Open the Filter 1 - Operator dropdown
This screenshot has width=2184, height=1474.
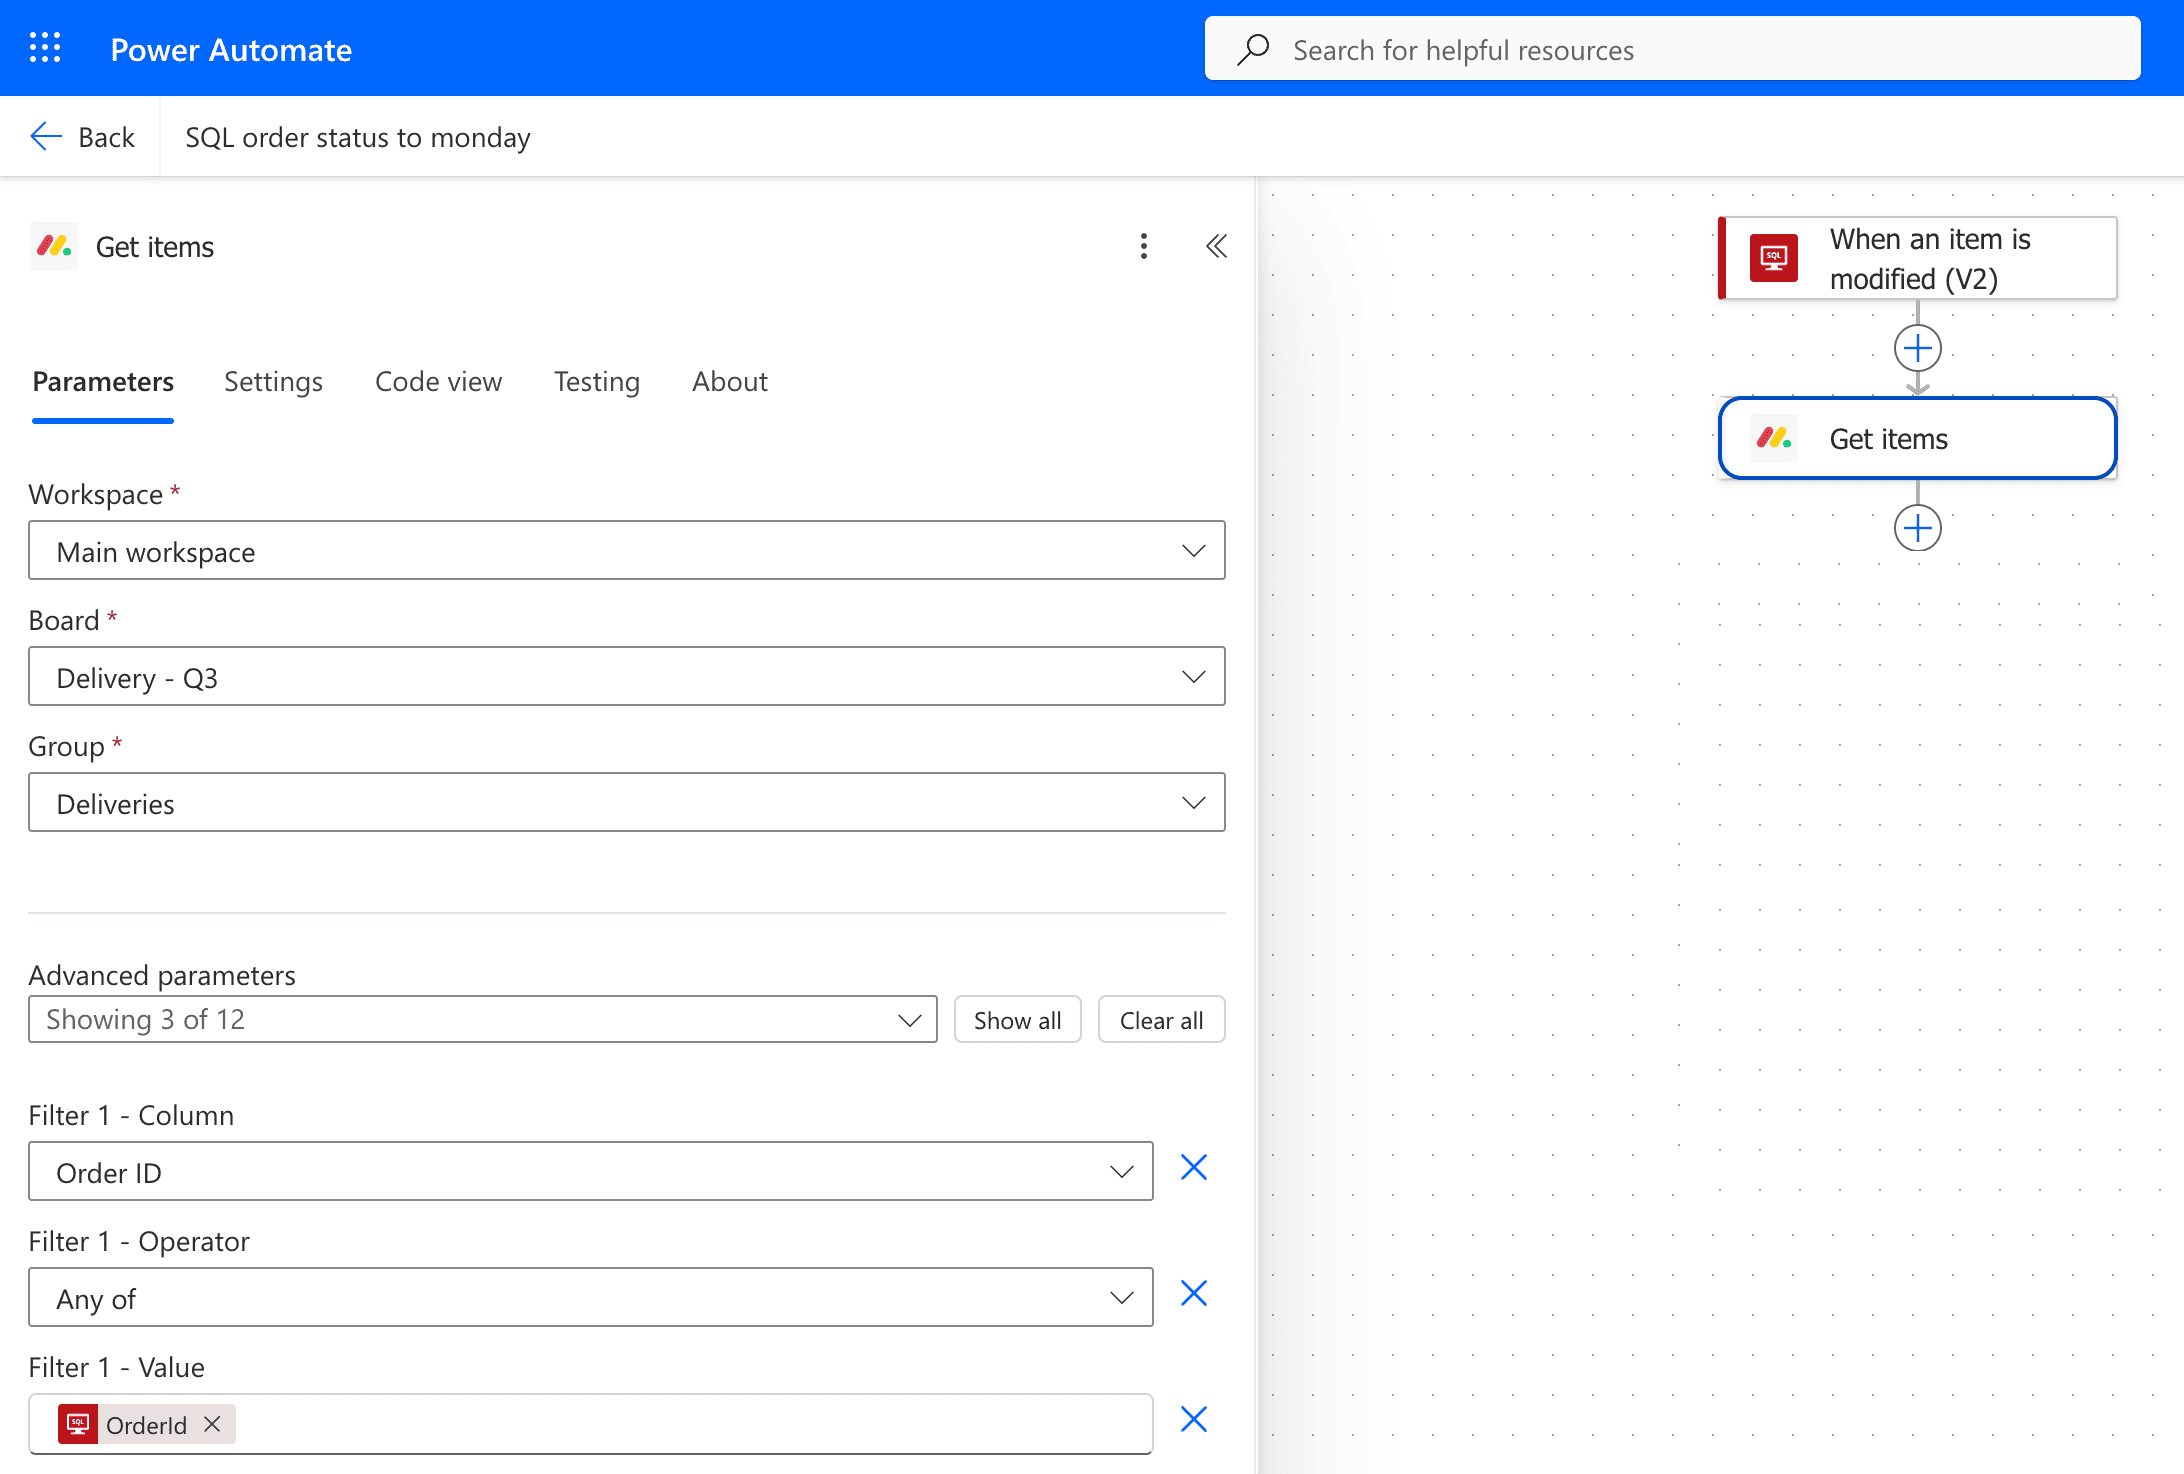pyautogui.click(x=591, y=1297)
